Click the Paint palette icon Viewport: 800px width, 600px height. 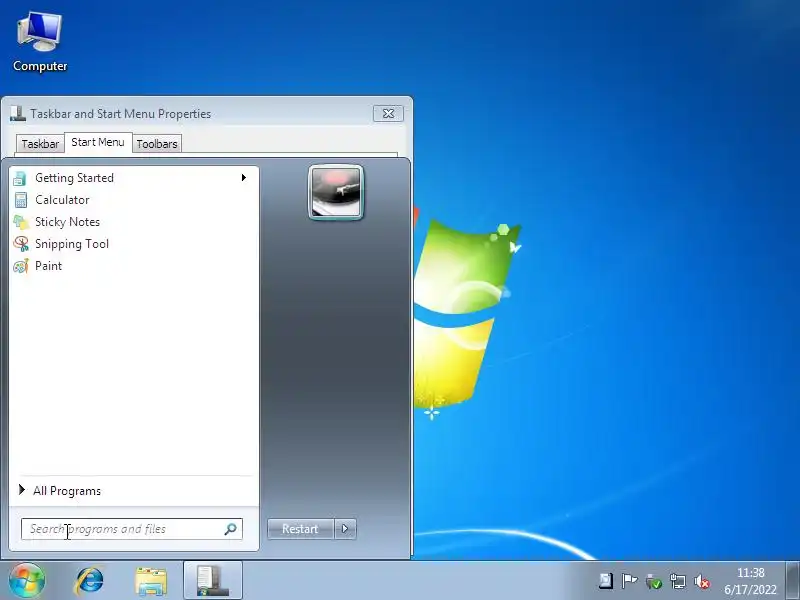21,266
